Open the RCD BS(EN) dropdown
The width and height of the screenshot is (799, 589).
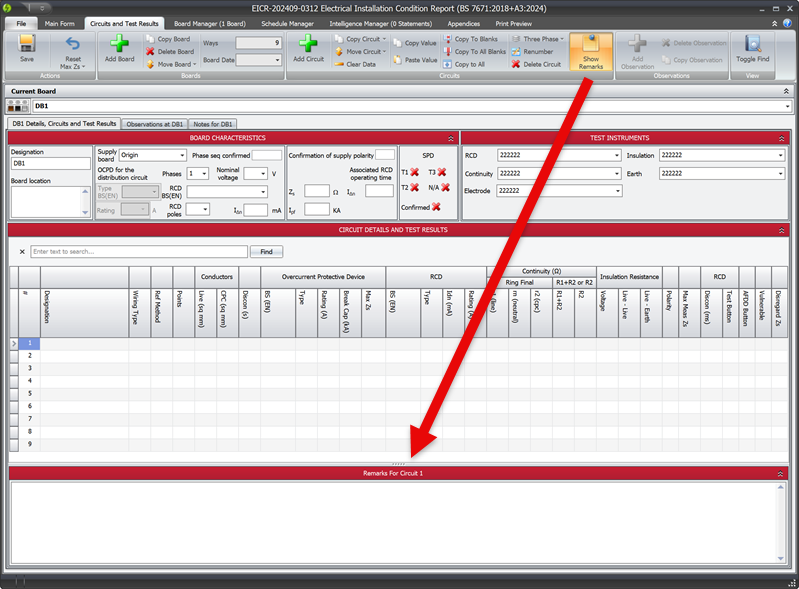coord(263,192)
